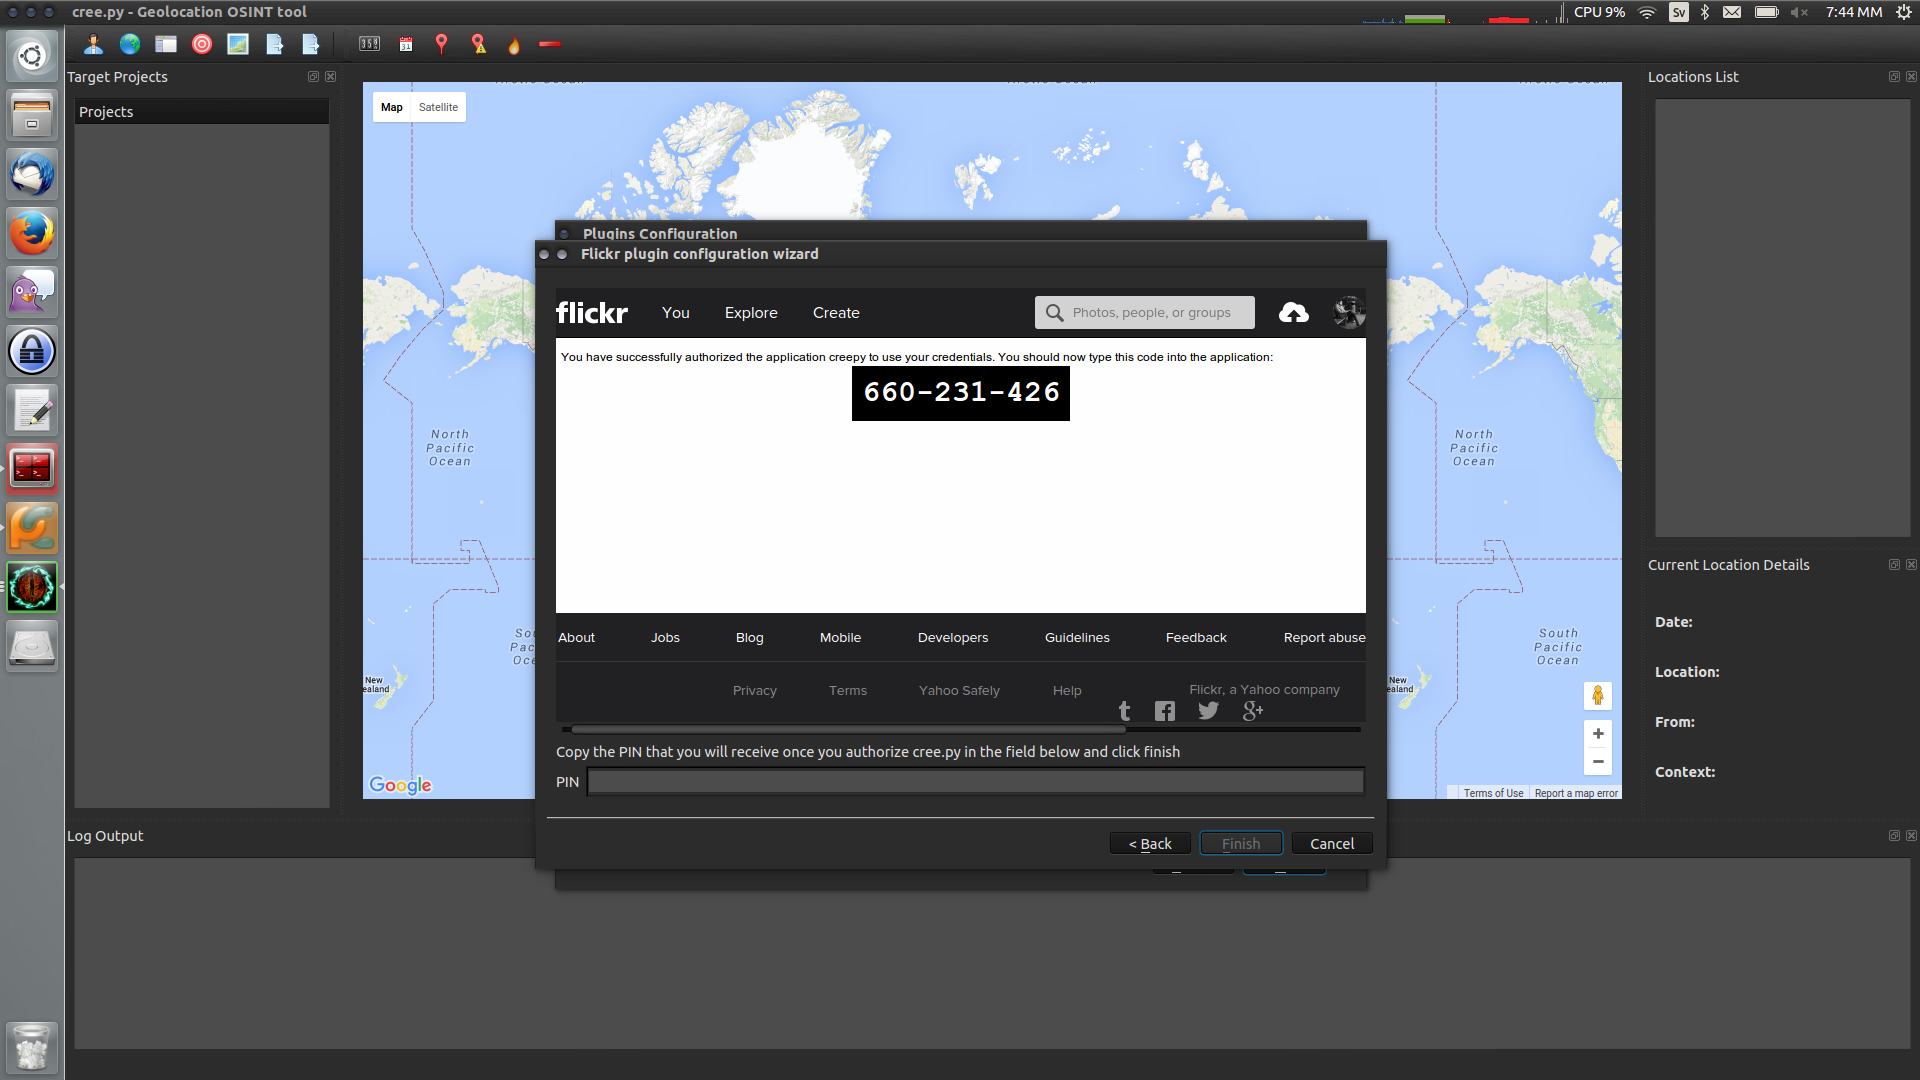The image size is (1920, 1080).
Task: Open the Flickr You menu
Action: (x=676, y=313)
